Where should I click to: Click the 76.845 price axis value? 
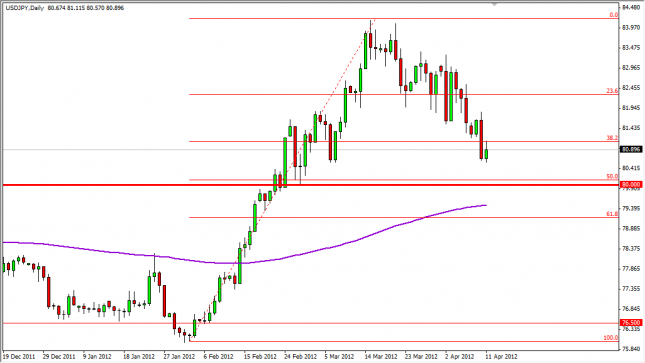pos(631,309)
